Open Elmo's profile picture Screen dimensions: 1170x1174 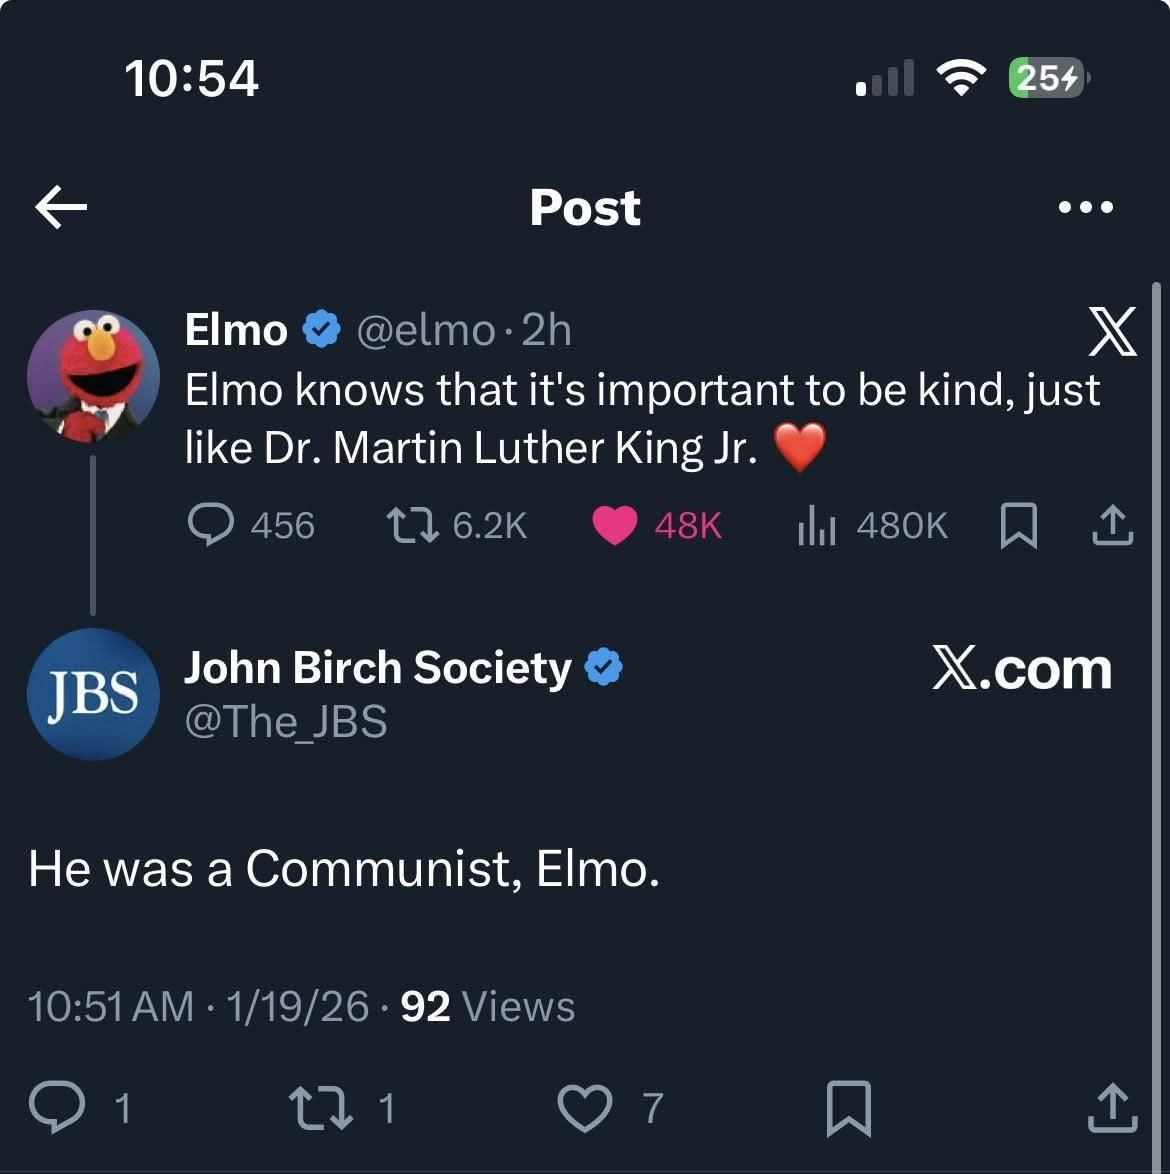tap(94, 377)
